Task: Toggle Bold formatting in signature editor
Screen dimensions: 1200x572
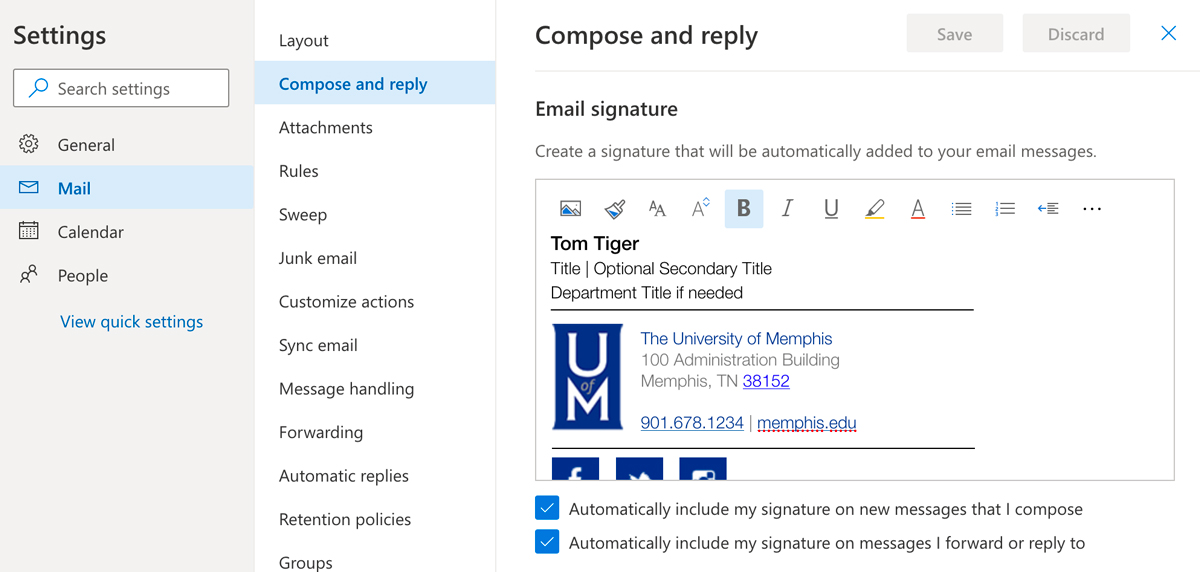Action: tap(744, 209)
